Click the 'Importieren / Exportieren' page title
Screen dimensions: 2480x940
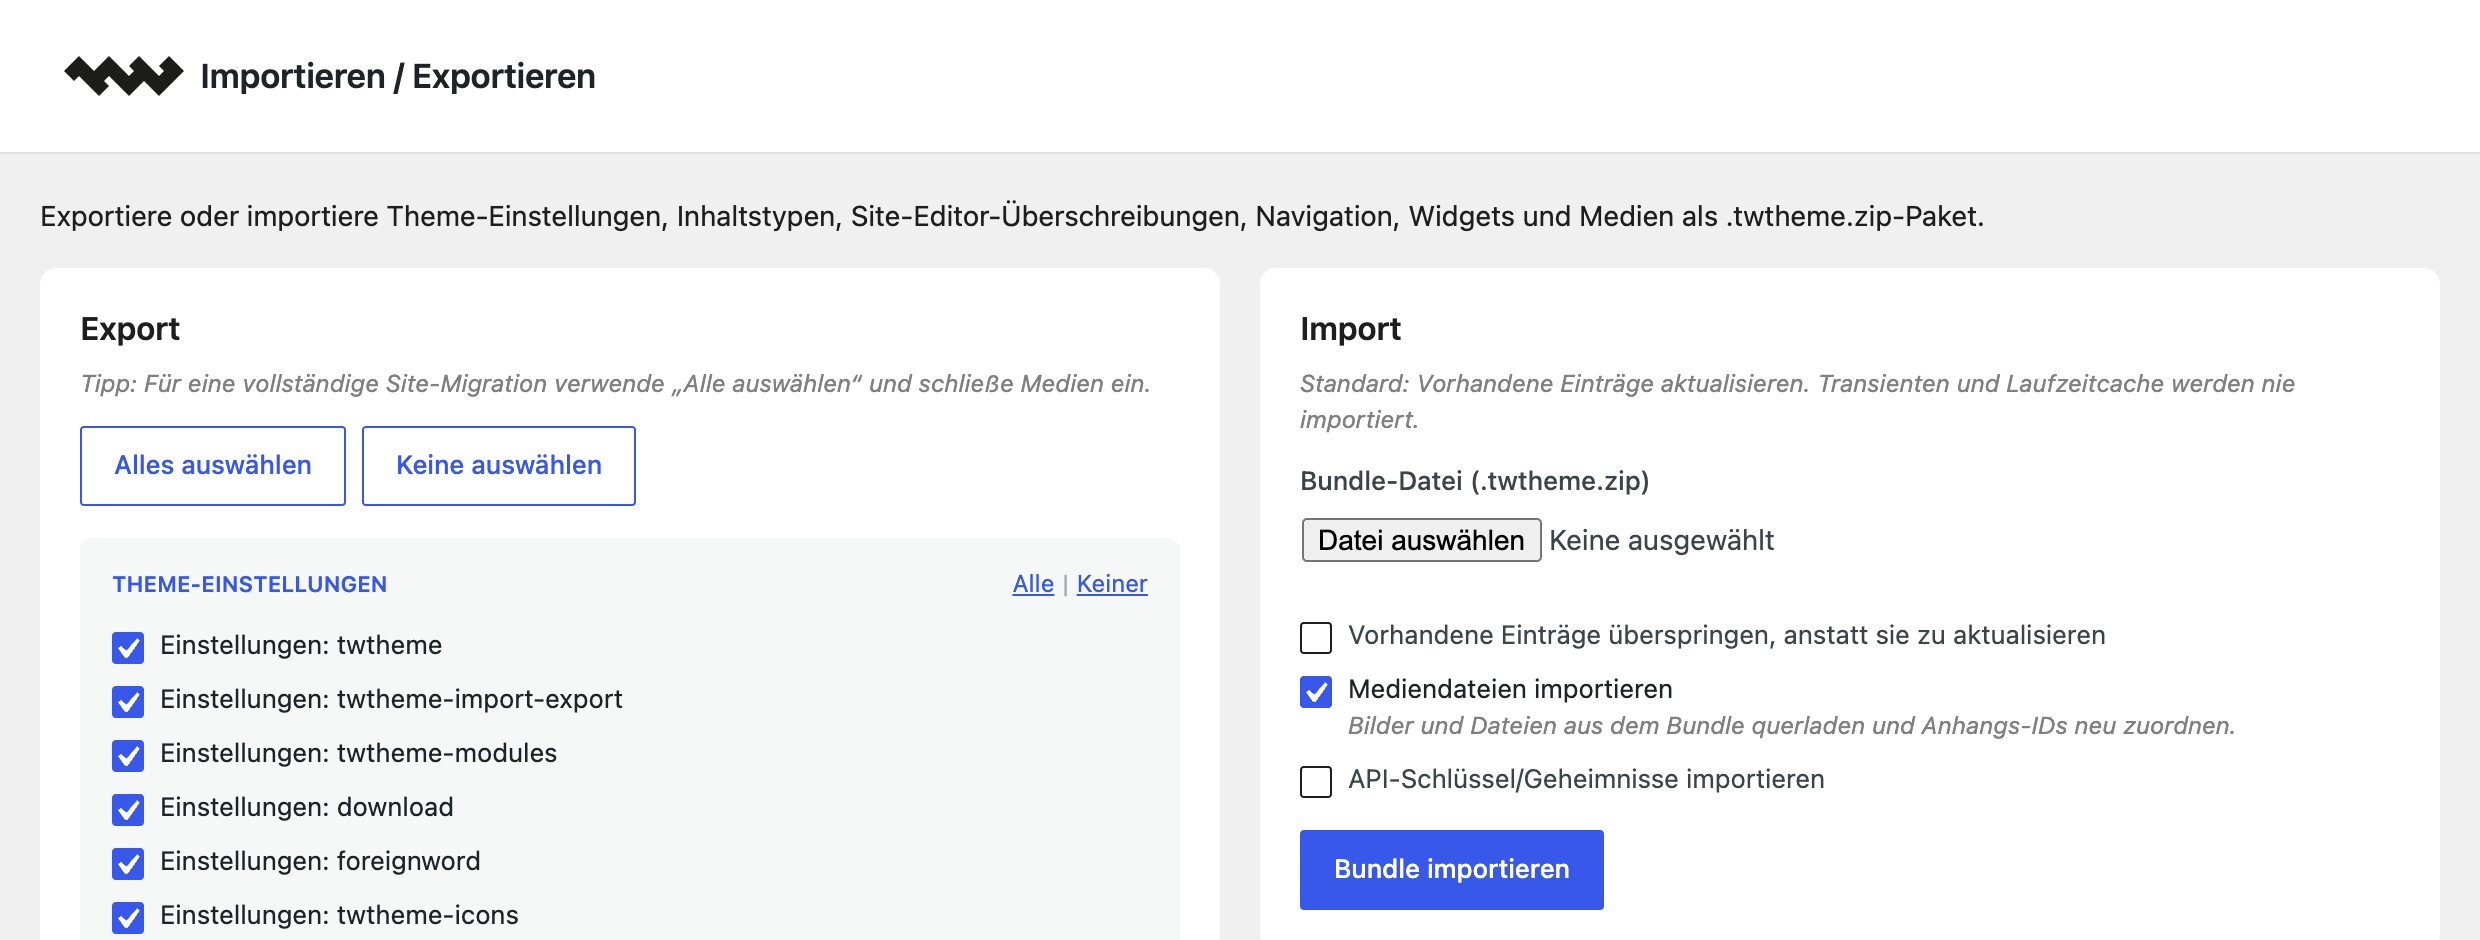[x=398, y=76]
